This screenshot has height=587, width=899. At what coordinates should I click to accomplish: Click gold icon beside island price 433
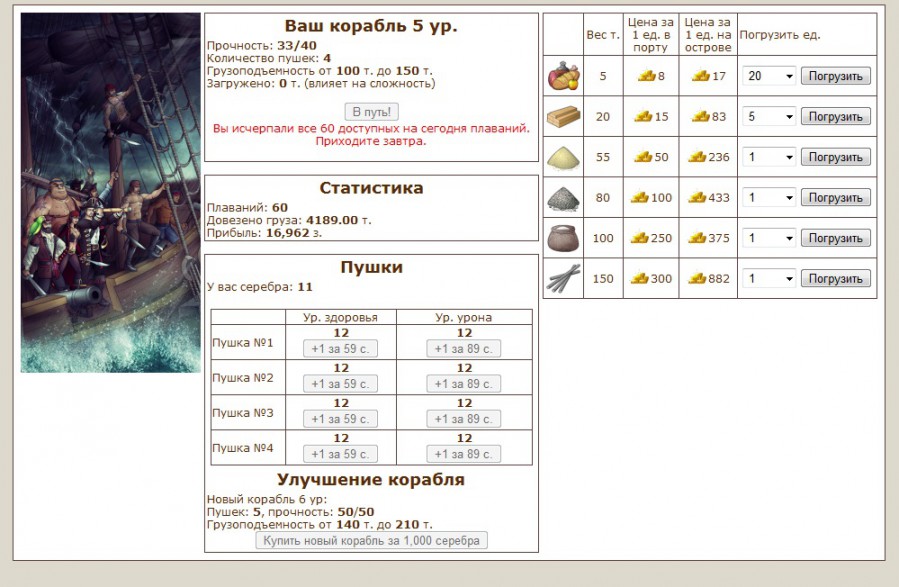point(697,197)
